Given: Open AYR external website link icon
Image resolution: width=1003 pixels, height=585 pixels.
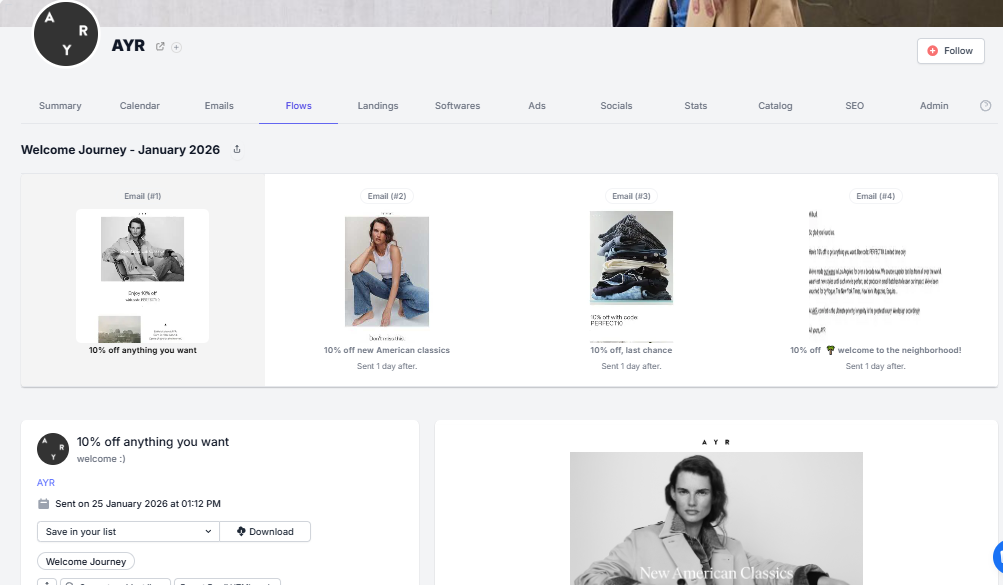Looking at the screenshot, I should click(160, 47).
